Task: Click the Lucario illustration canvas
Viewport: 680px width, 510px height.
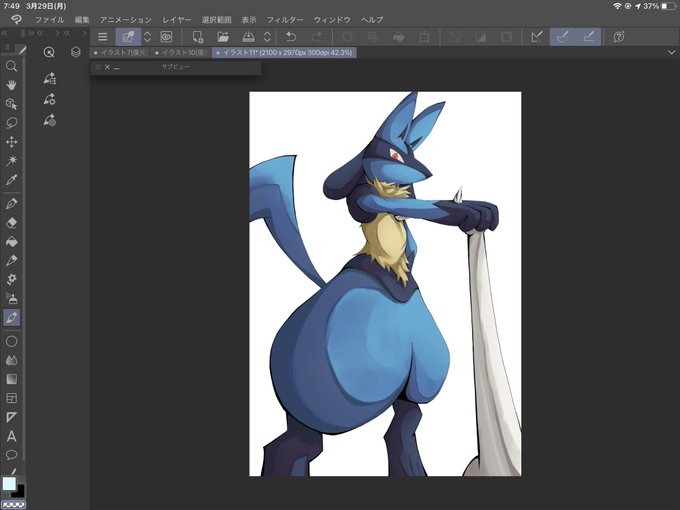Action: 385,284
